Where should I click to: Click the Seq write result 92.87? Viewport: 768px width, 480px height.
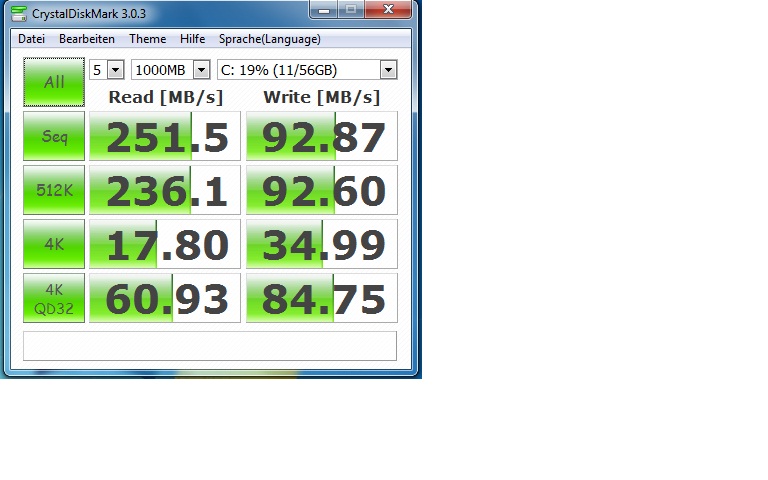322,136
